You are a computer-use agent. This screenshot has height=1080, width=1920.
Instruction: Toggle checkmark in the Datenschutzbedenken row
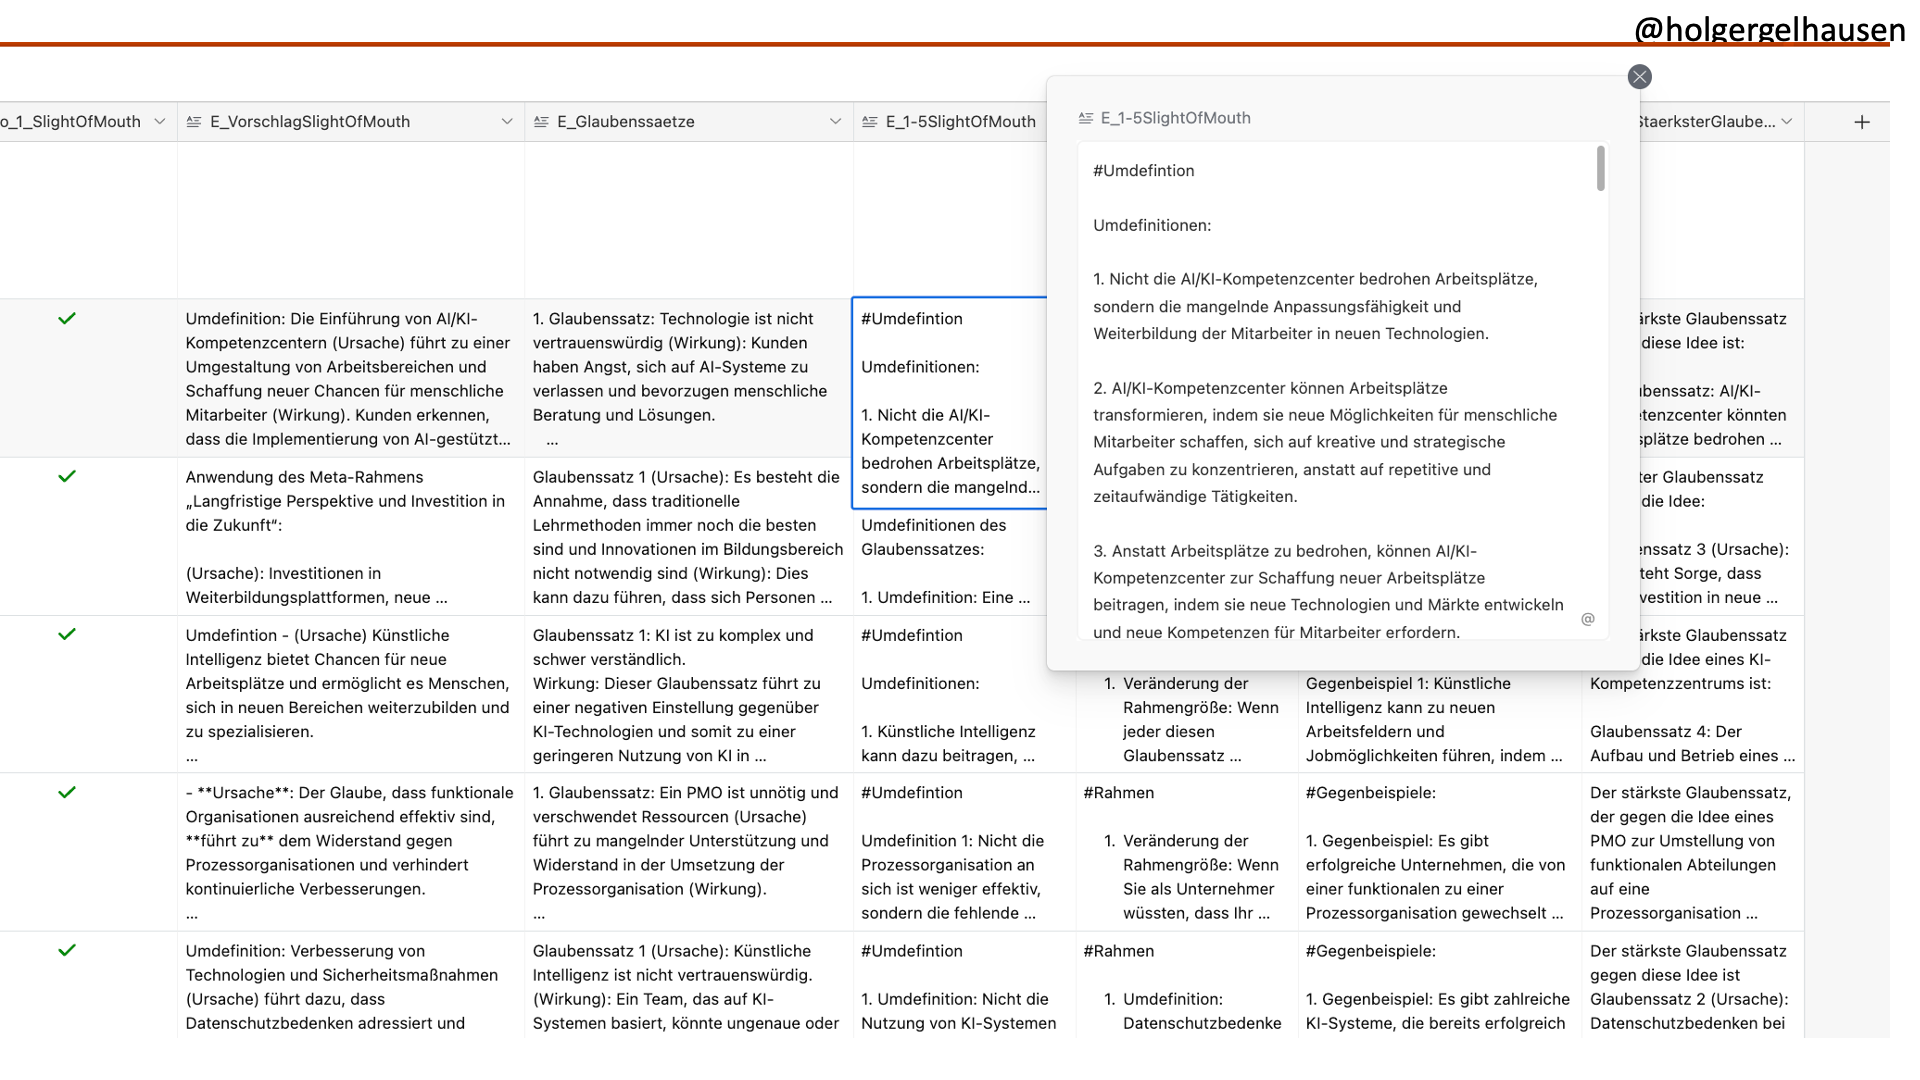[x=67, y=951]
